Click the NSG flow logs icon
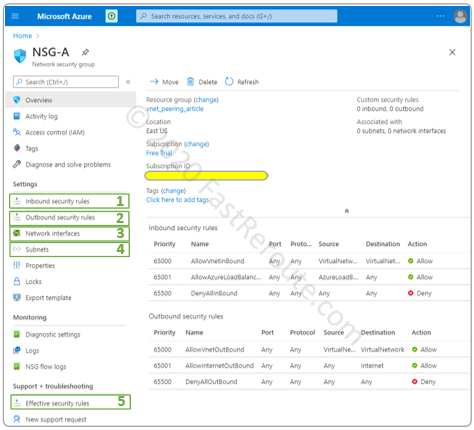Screen dimensions: 474x430 (x=17, y=366)
